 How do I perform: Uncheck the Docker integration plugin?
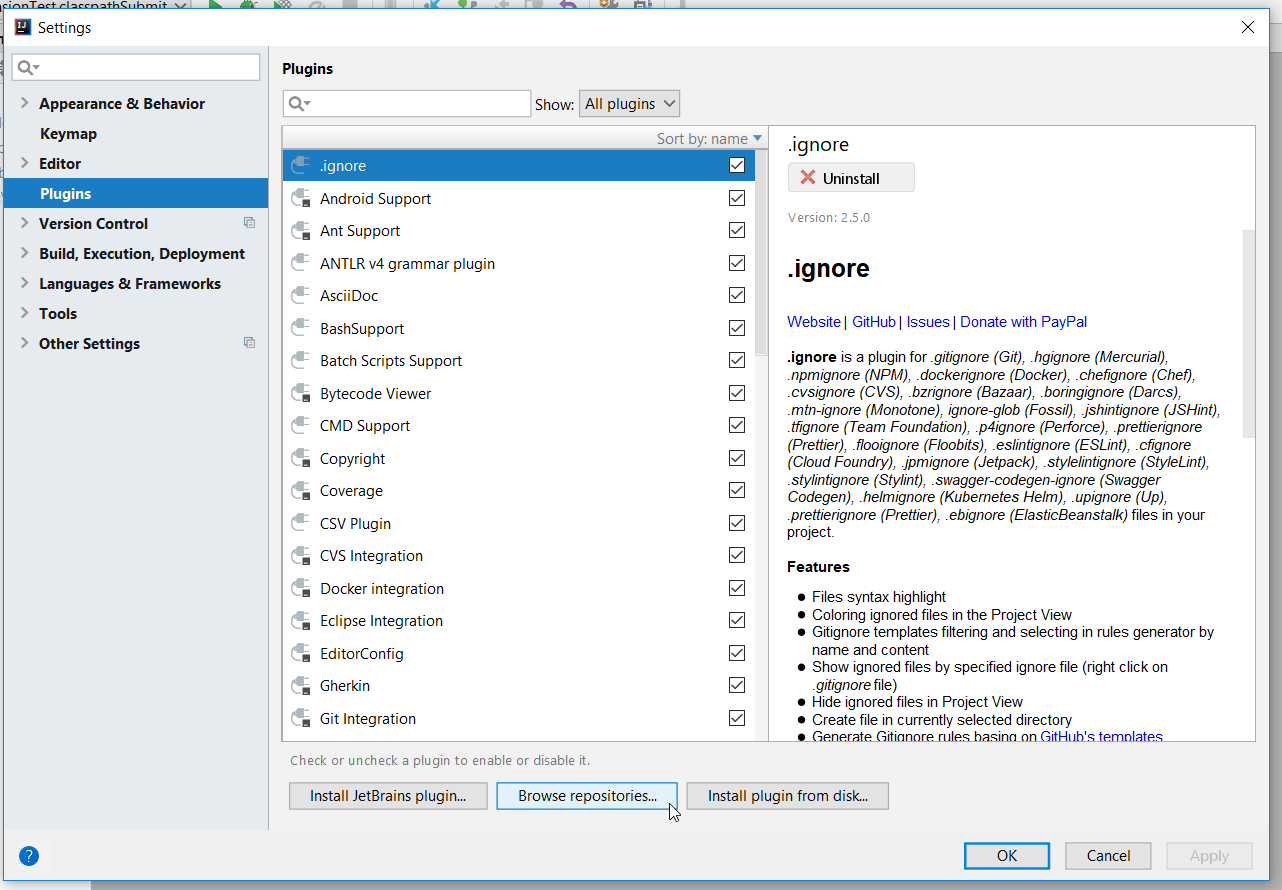(737, 588)
